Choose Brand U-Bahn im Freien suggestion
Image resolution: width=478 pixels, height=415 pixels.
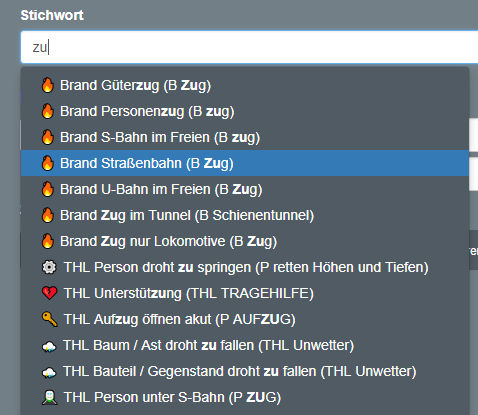(x=245, y=189)
